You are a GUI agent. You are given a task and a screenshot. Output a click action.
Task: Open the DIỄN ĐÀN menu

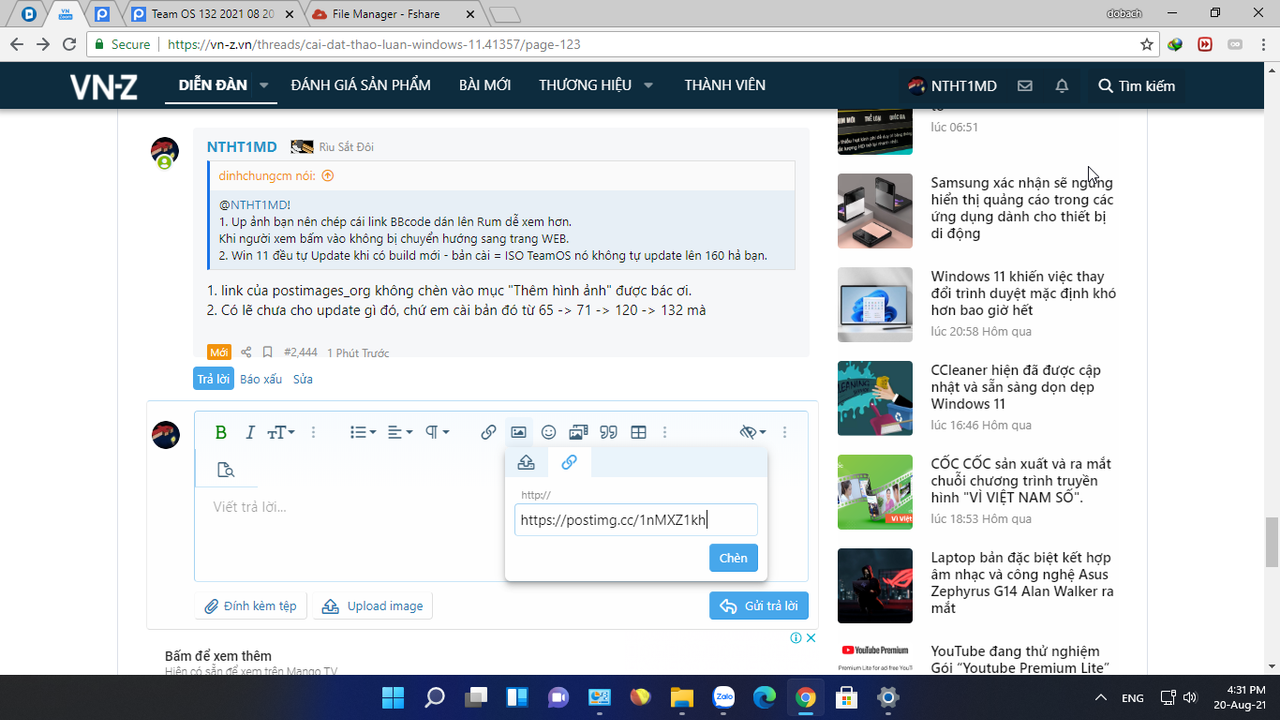[213, 85]
